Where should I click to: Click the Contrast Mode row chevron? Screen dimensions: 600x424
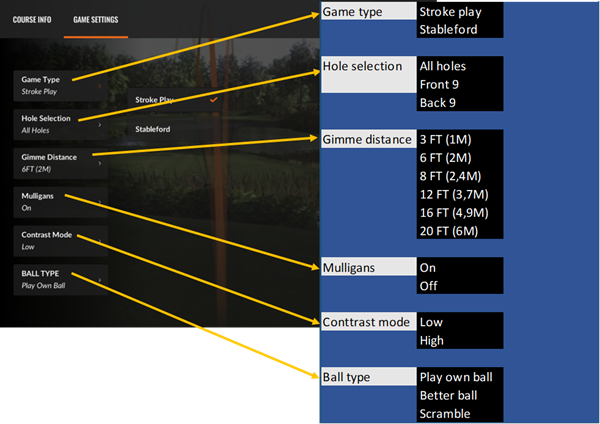pos(101,240)
